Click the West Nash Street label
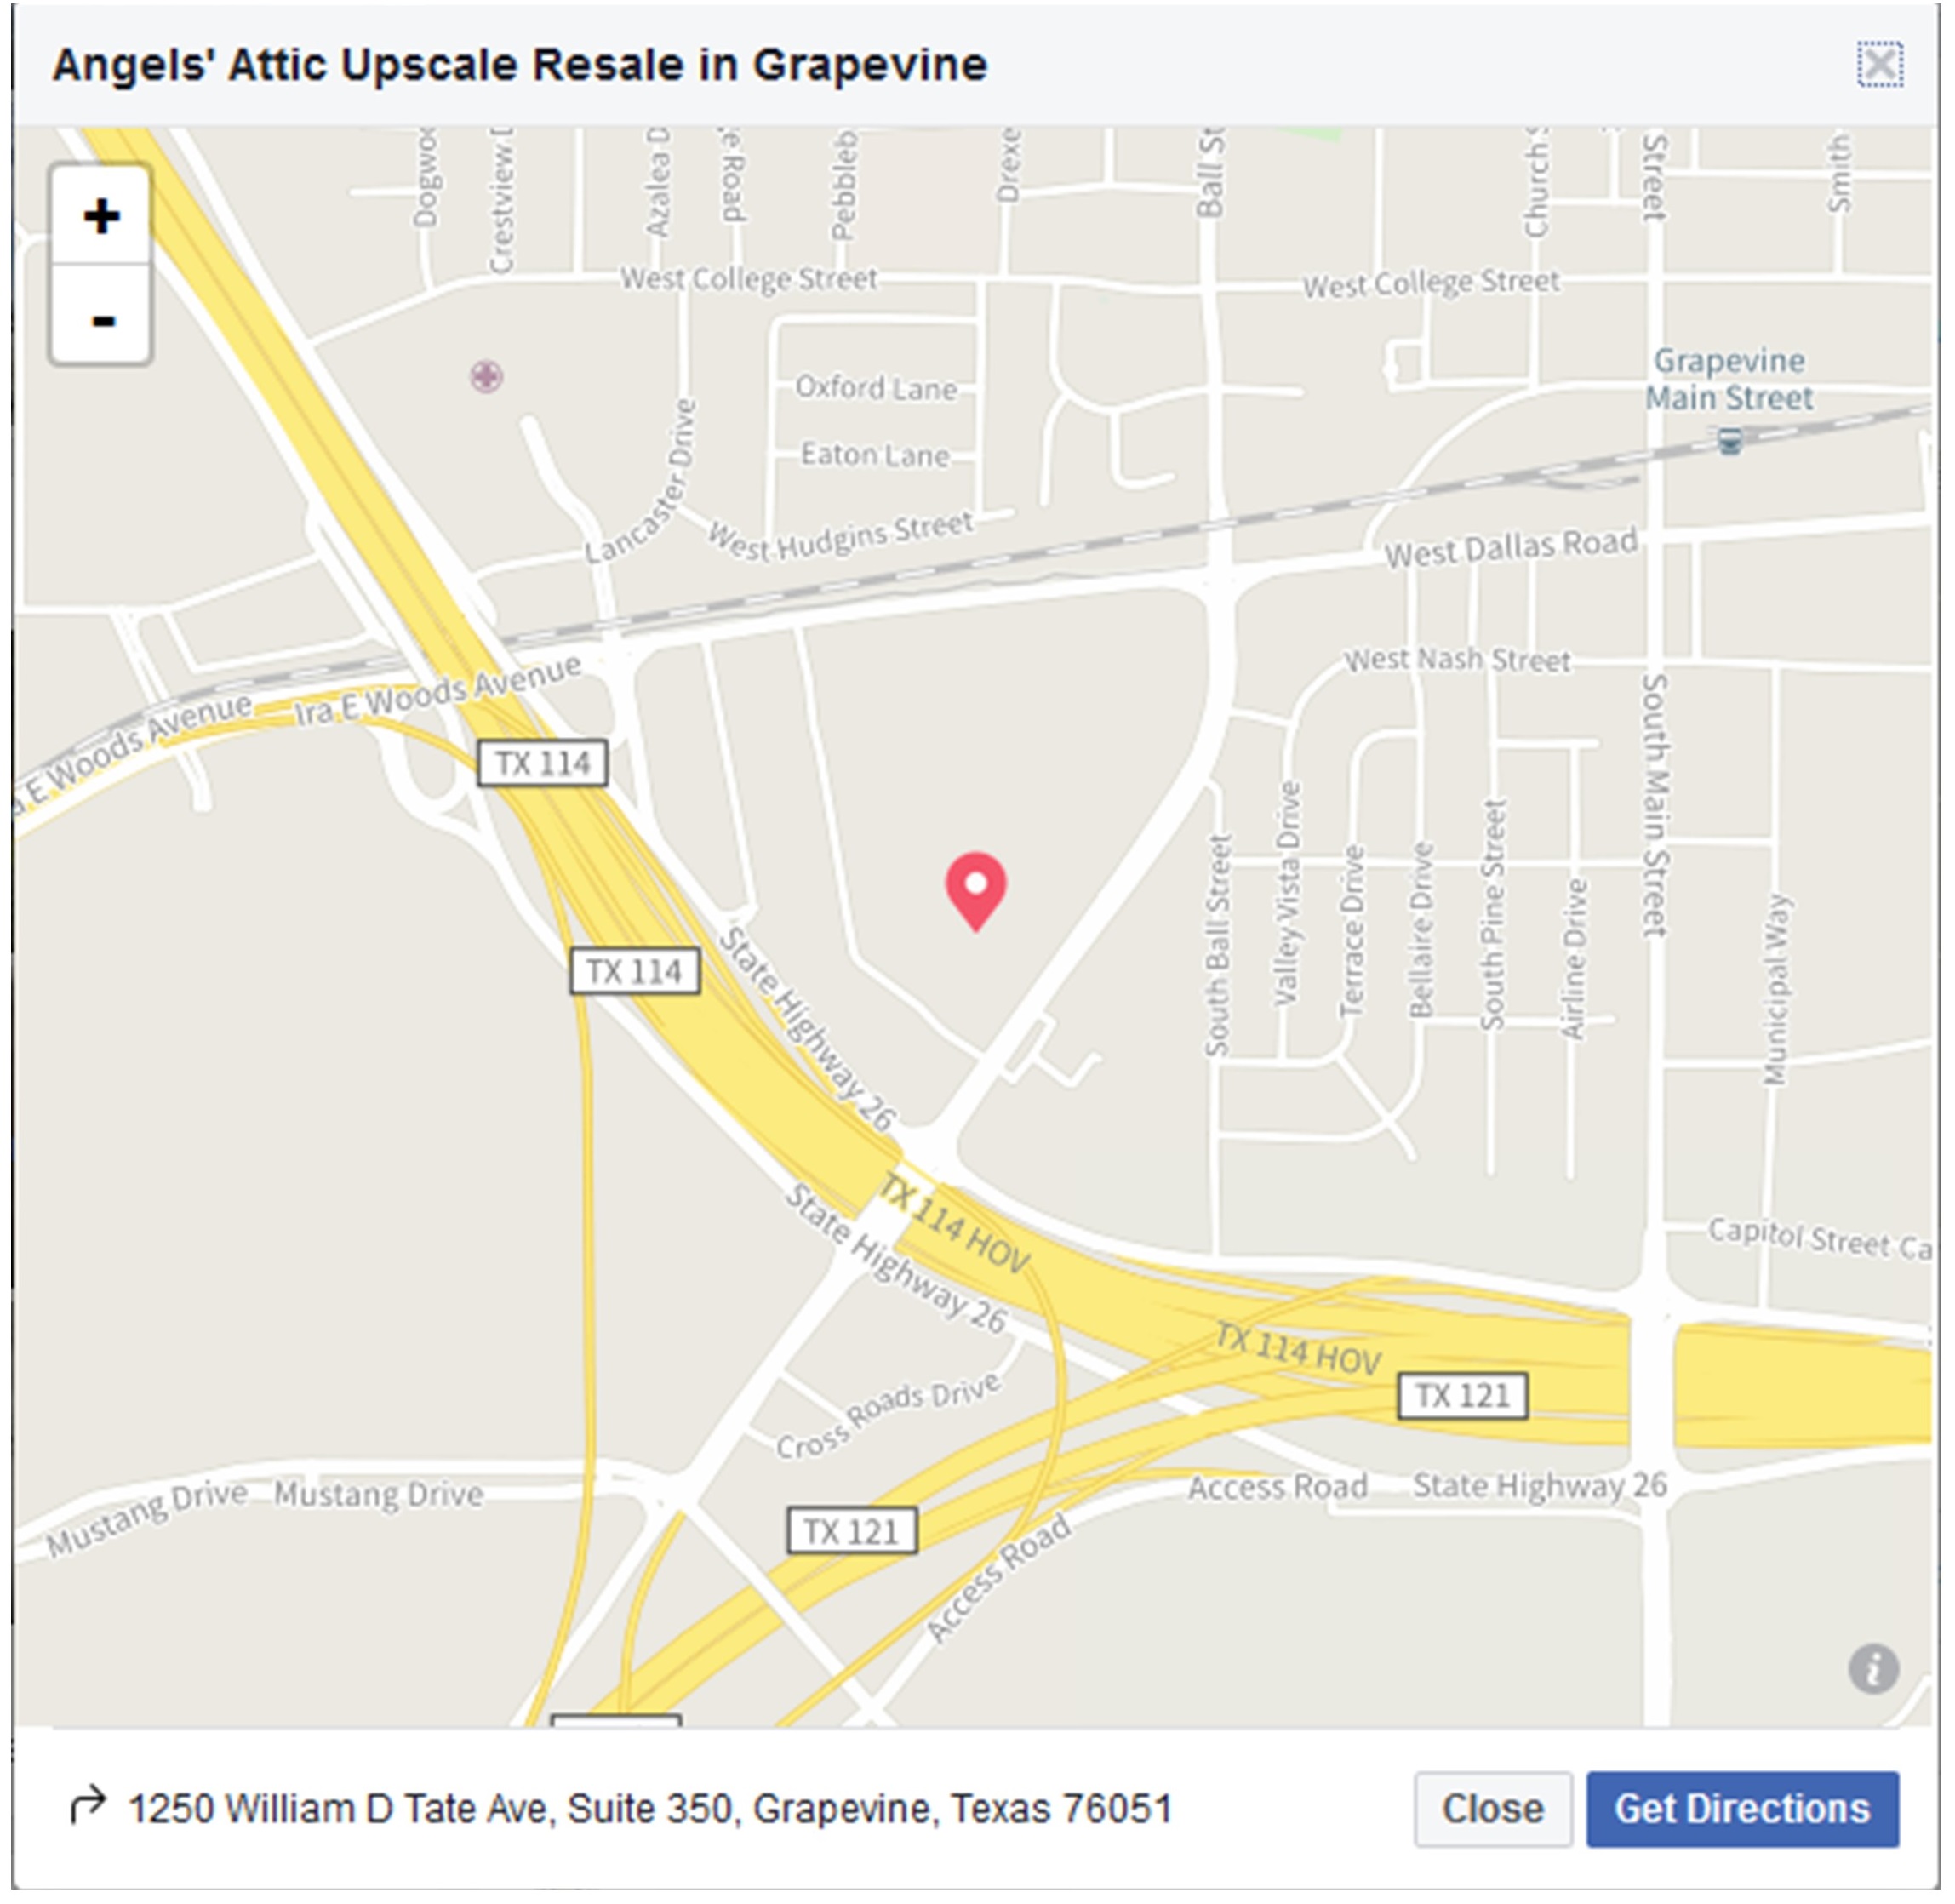 click(1457, 660)
